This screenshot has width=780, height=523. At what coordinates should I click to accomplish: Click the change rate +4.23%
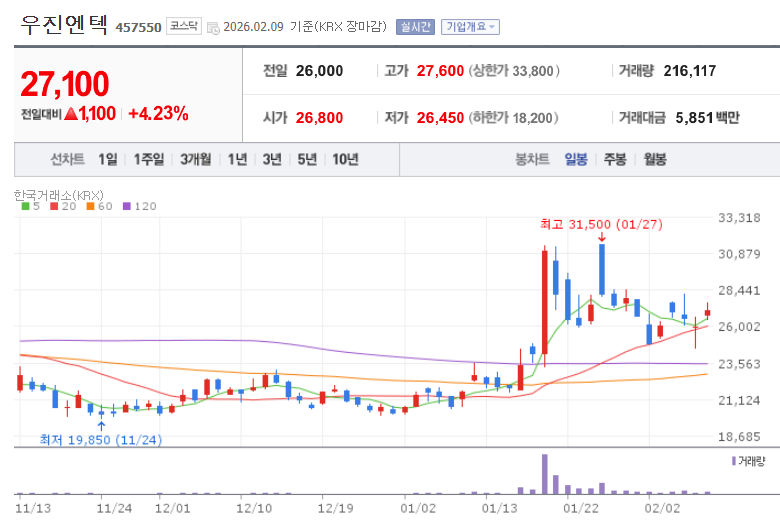pos(158,113)
